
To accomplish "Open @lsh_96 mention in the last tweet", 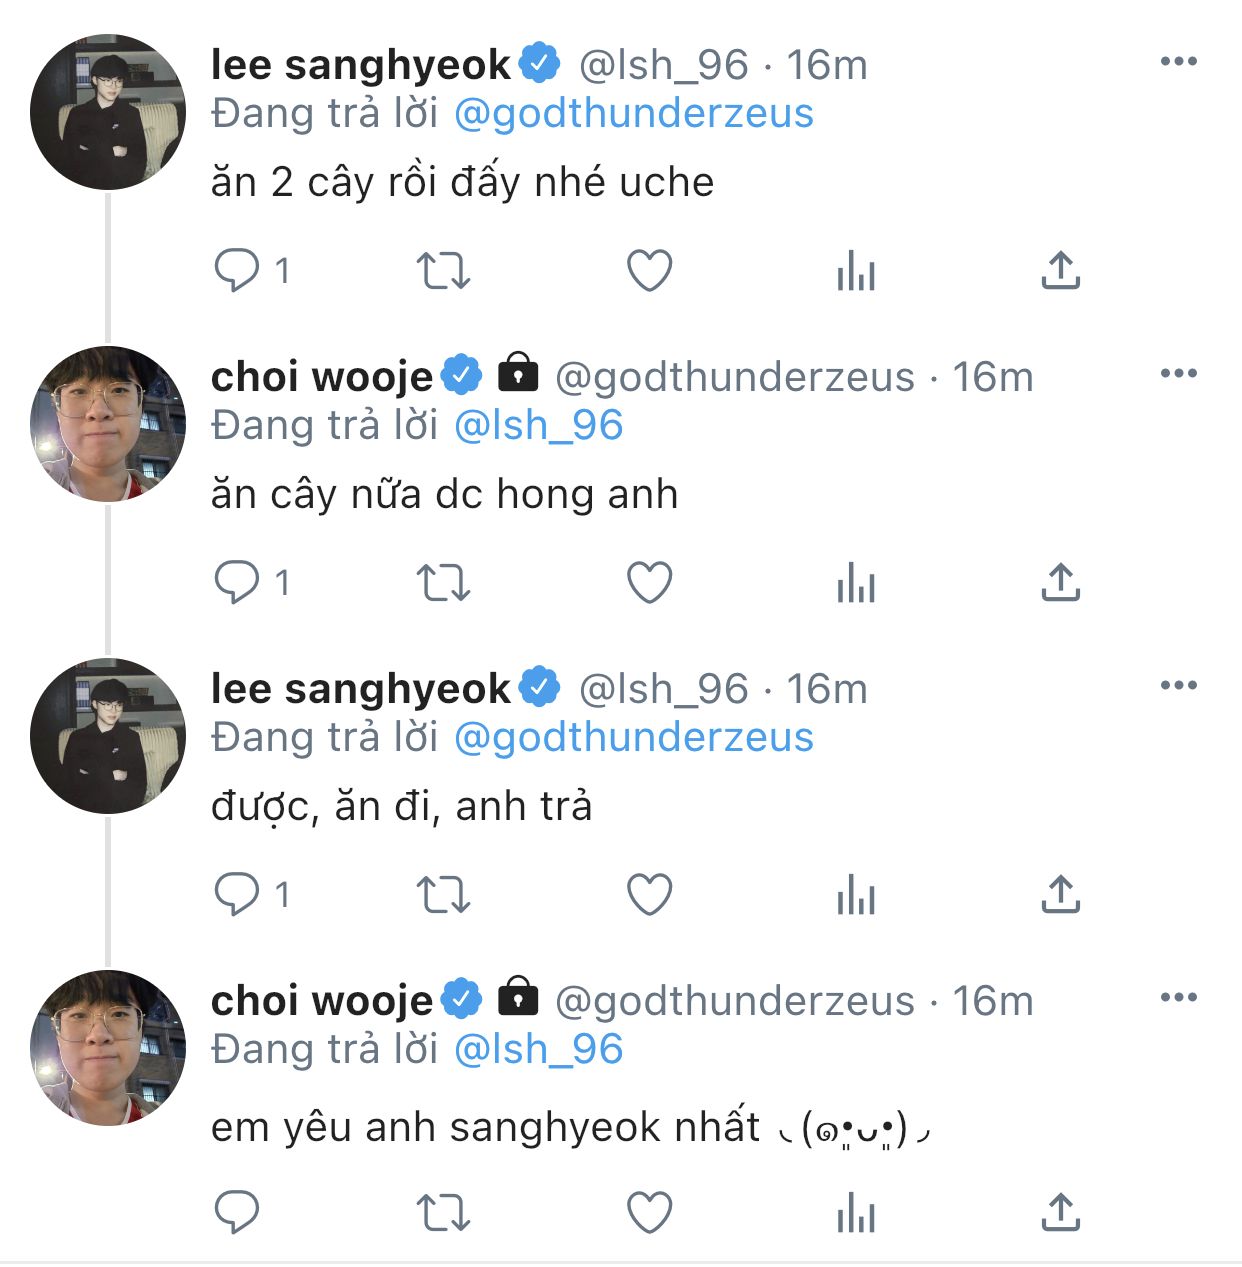I will click(538, 1050).
